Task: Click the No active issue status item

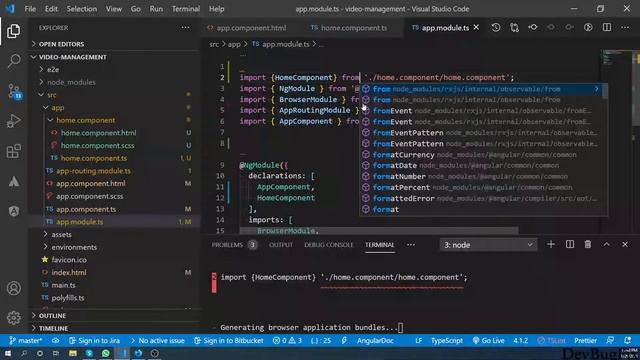Action: tap(157, 340)
